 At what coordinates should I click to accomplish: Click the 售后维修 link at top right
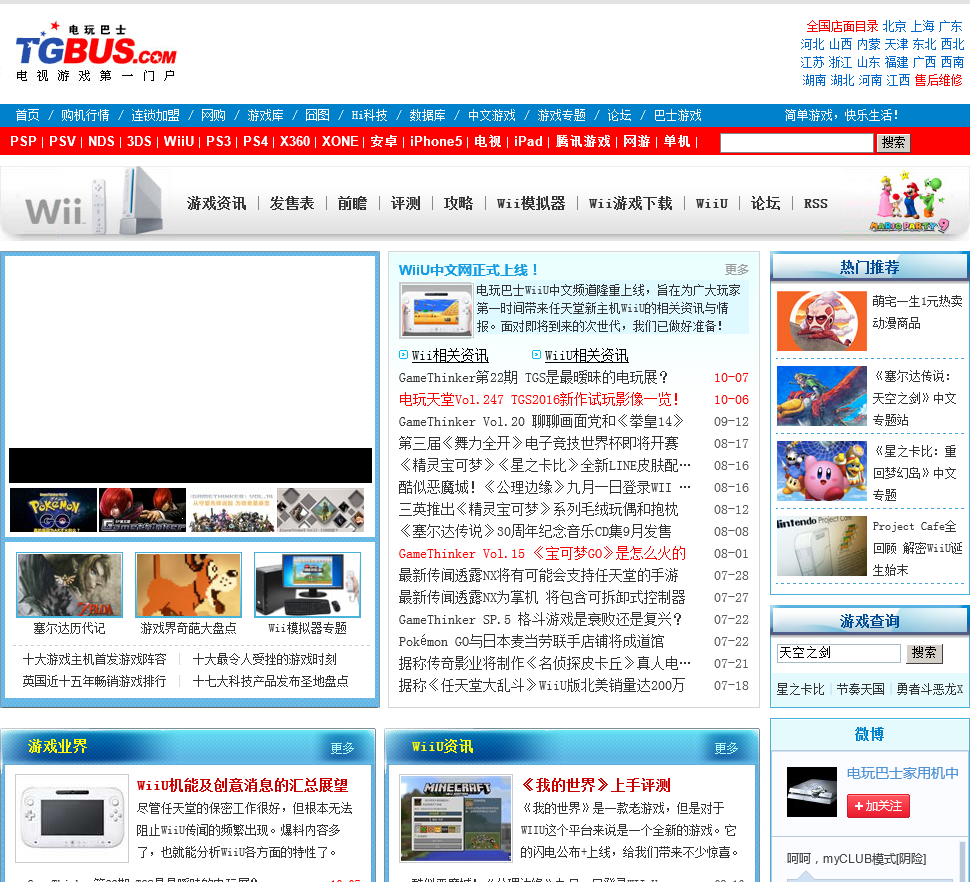[938, 80]
